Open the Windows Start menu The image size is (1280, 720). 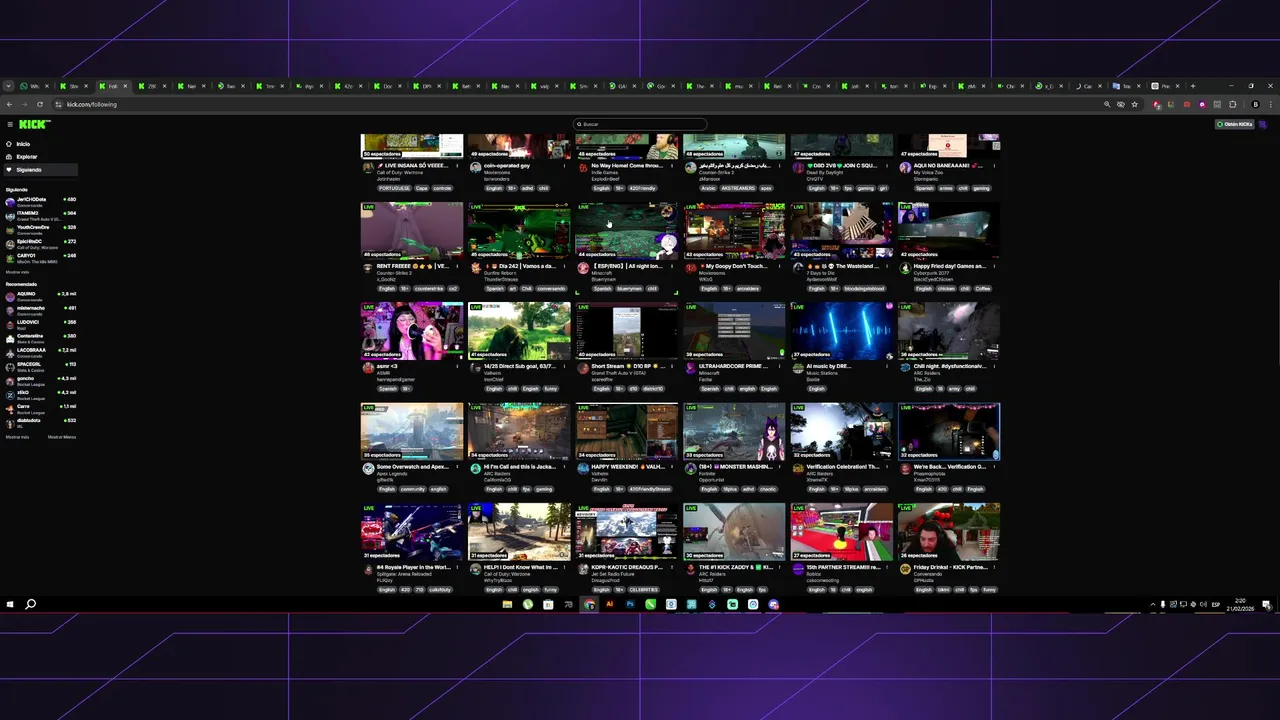10,604
